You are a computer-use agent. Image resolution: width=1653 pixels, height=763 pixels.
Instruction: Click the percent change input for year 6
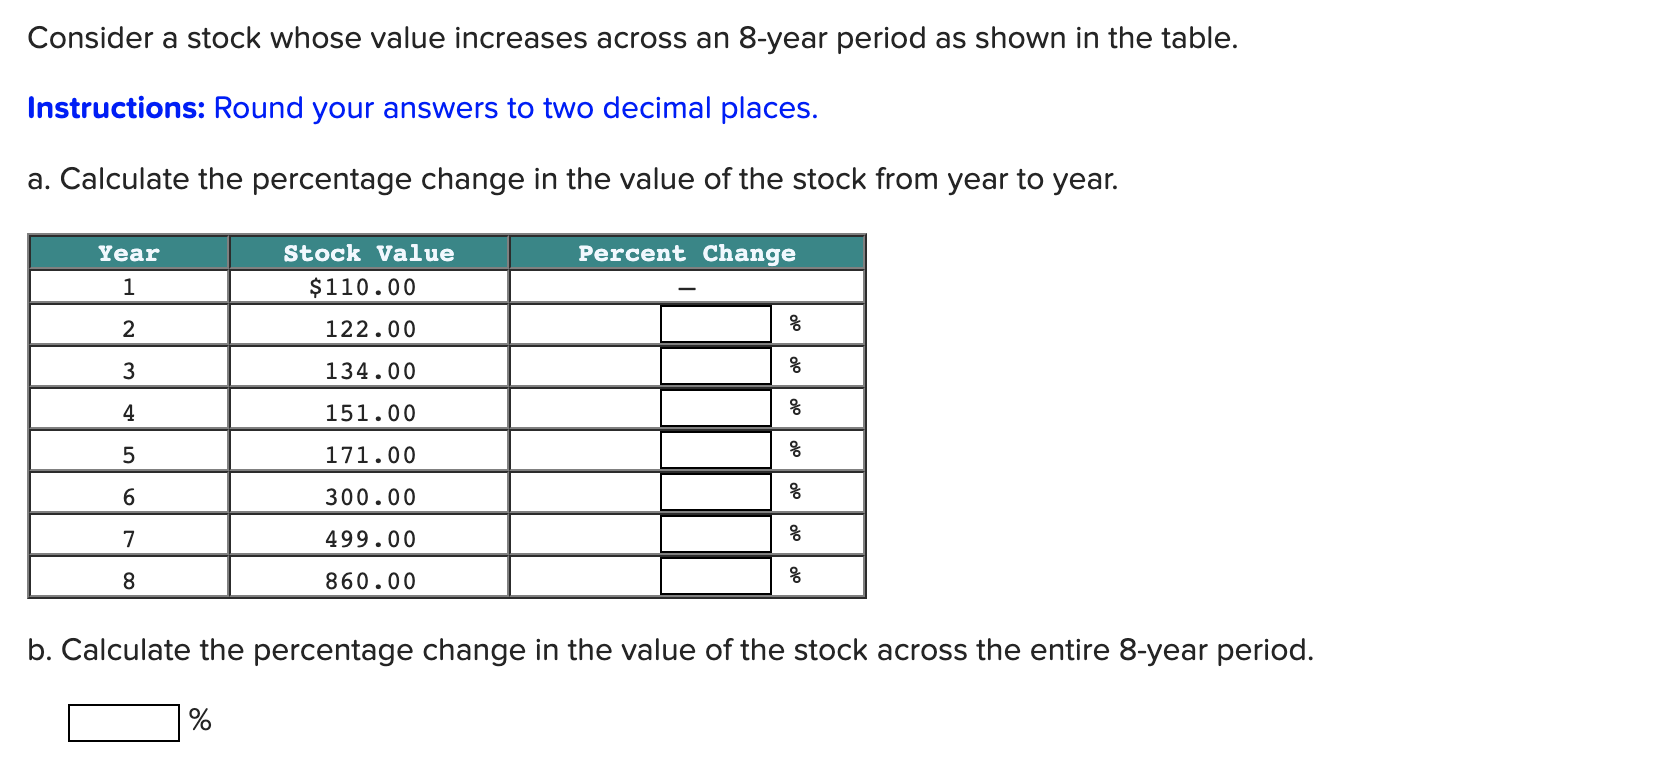[x=714, y=490]
